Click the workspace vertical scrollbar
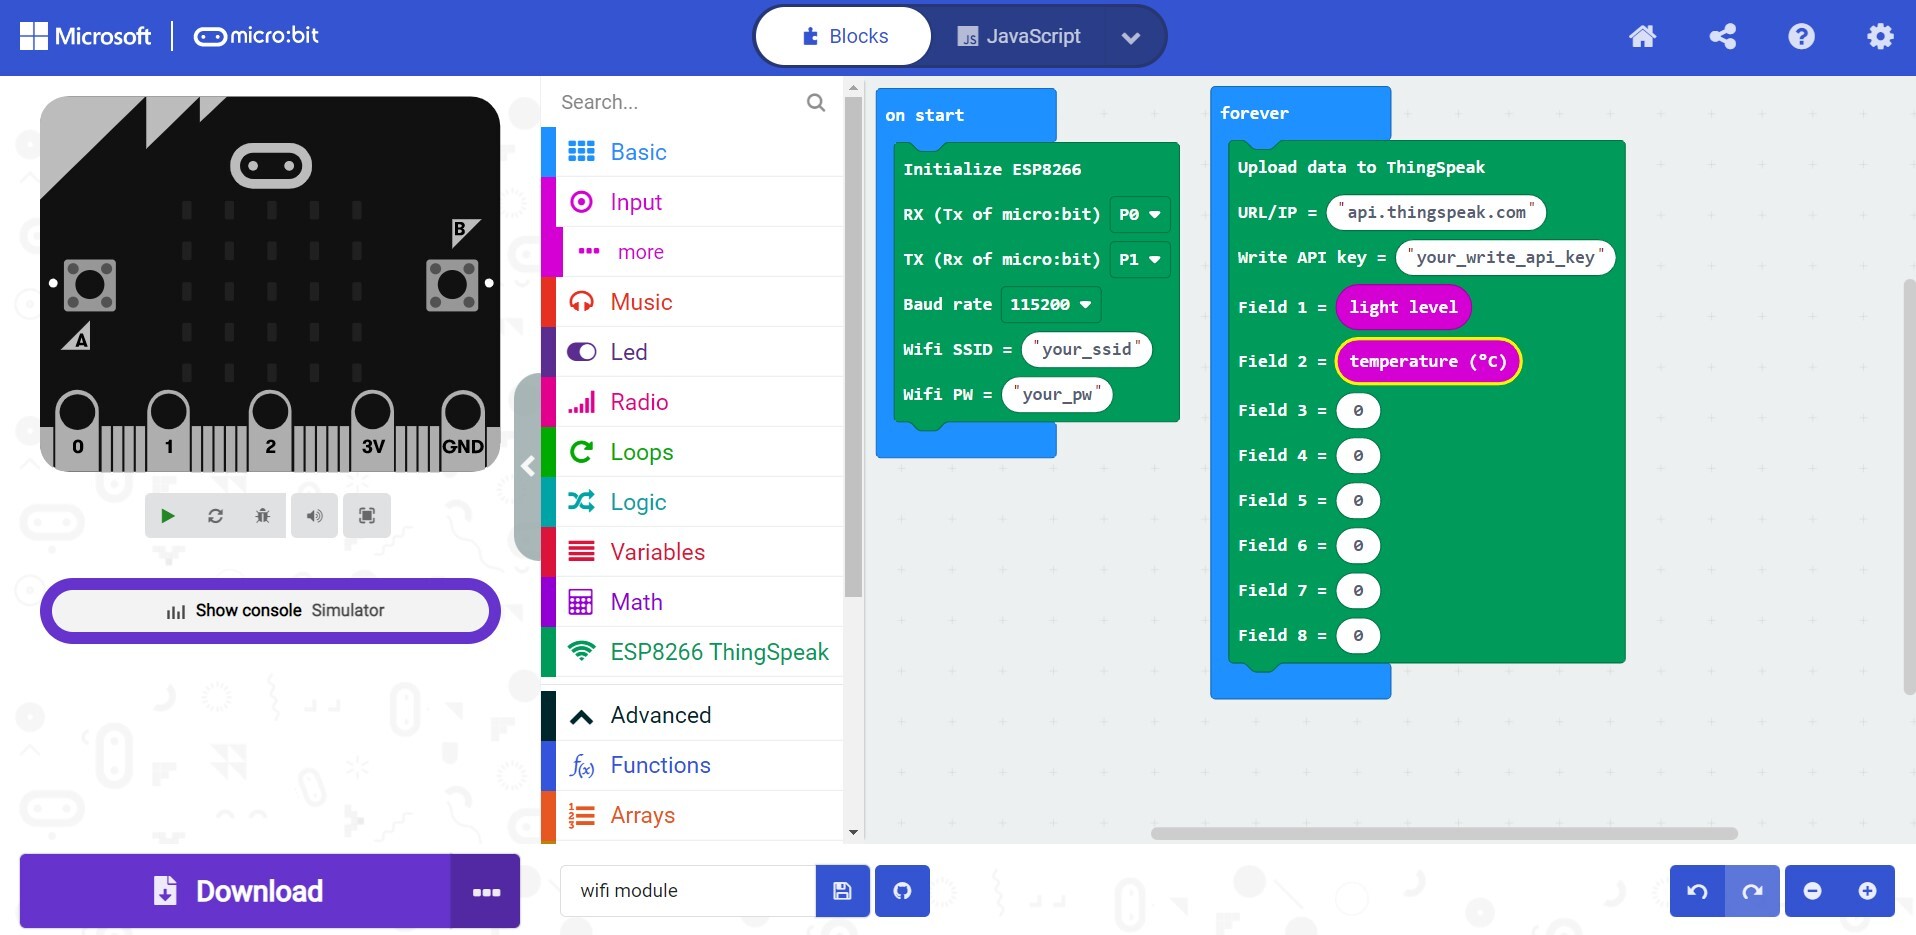Screen dimensions: 1916x935 pos(1908,487)
